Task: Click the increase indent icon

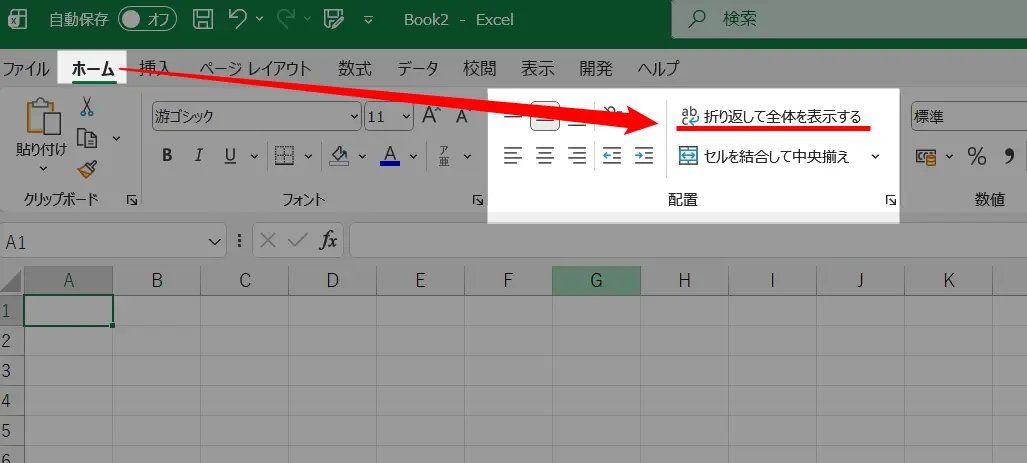Action: (x=644, y=155)
